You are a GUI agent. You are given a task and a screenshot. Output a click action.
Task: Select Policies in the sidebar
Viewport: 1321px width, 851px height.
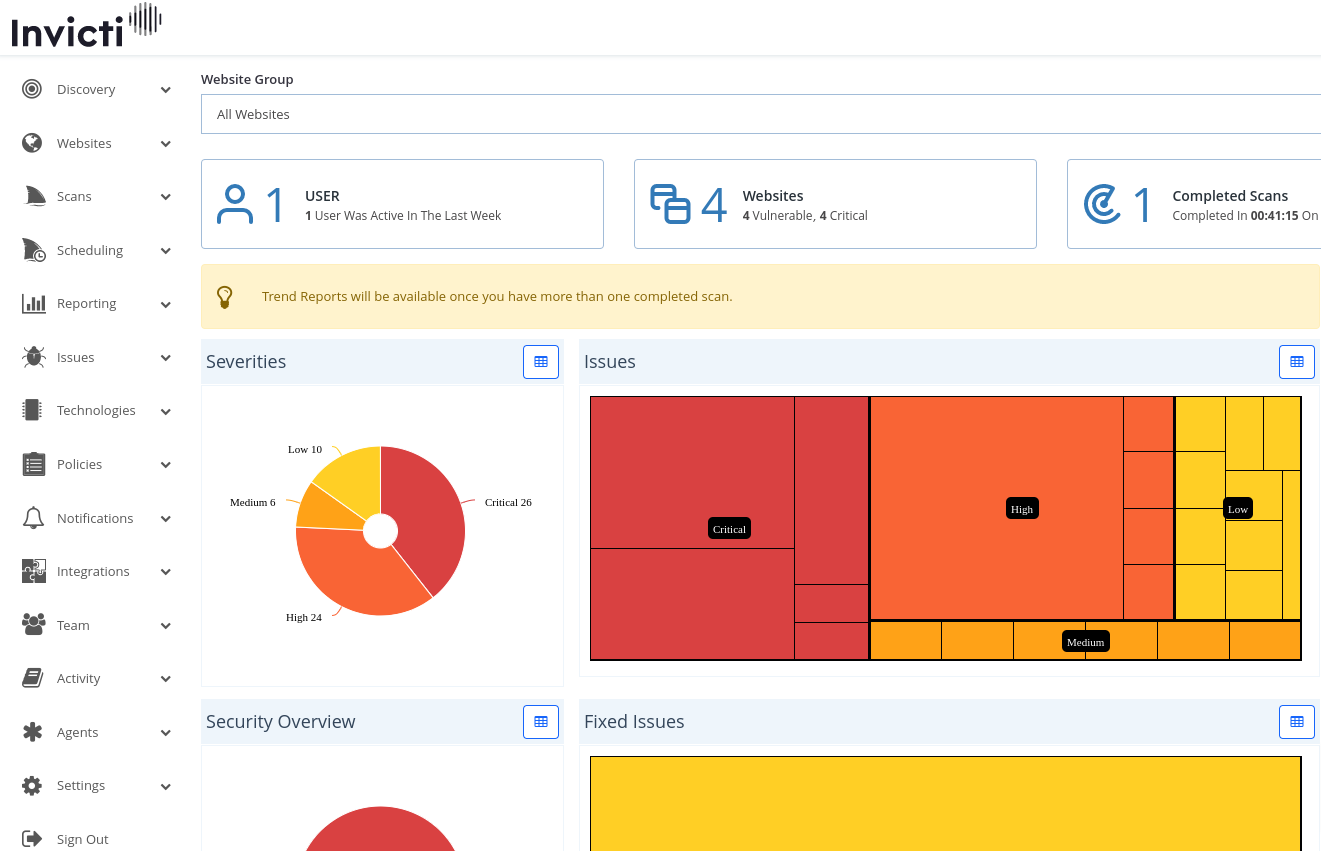pos(77,464)
